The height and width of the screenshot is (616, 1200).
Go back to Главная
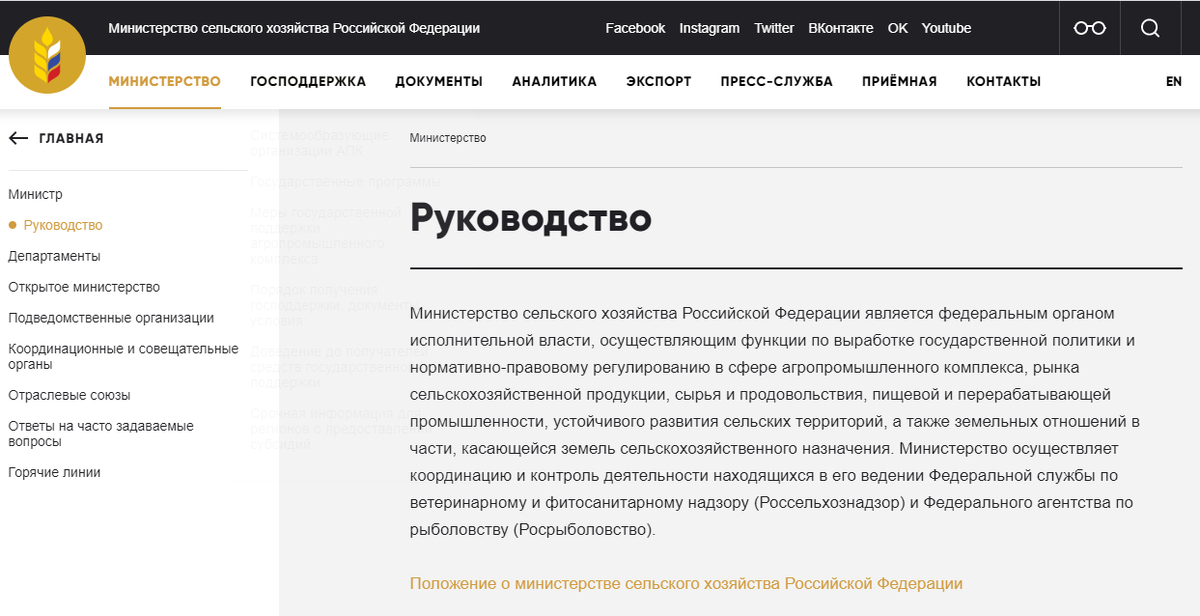tap(71, 139)
